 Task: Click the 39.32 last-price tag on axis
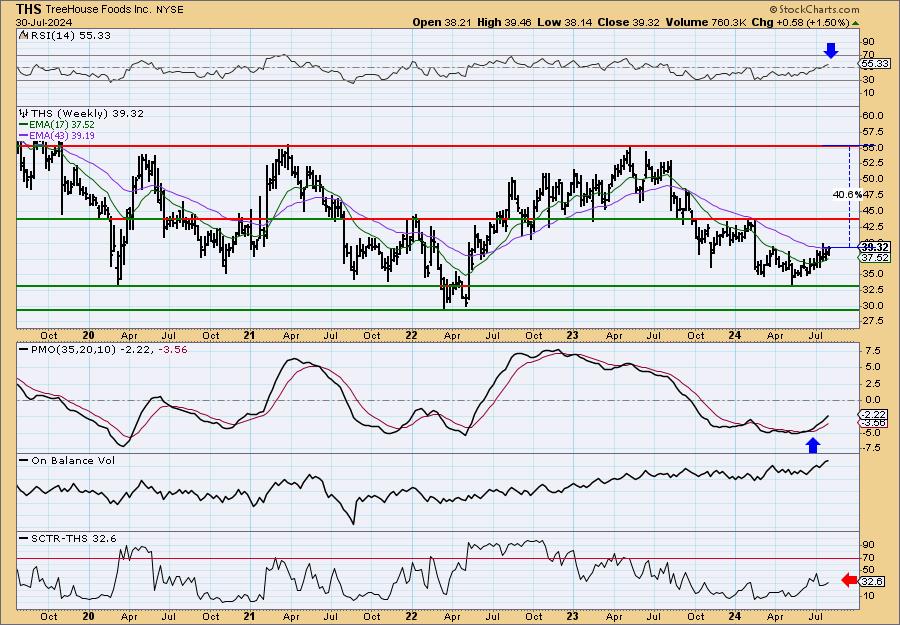tap(875, 247)
